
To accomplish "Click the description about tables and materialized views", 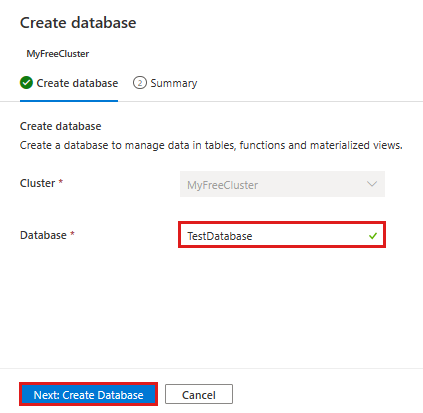I will pyautogui.click(x=211, y=145).
